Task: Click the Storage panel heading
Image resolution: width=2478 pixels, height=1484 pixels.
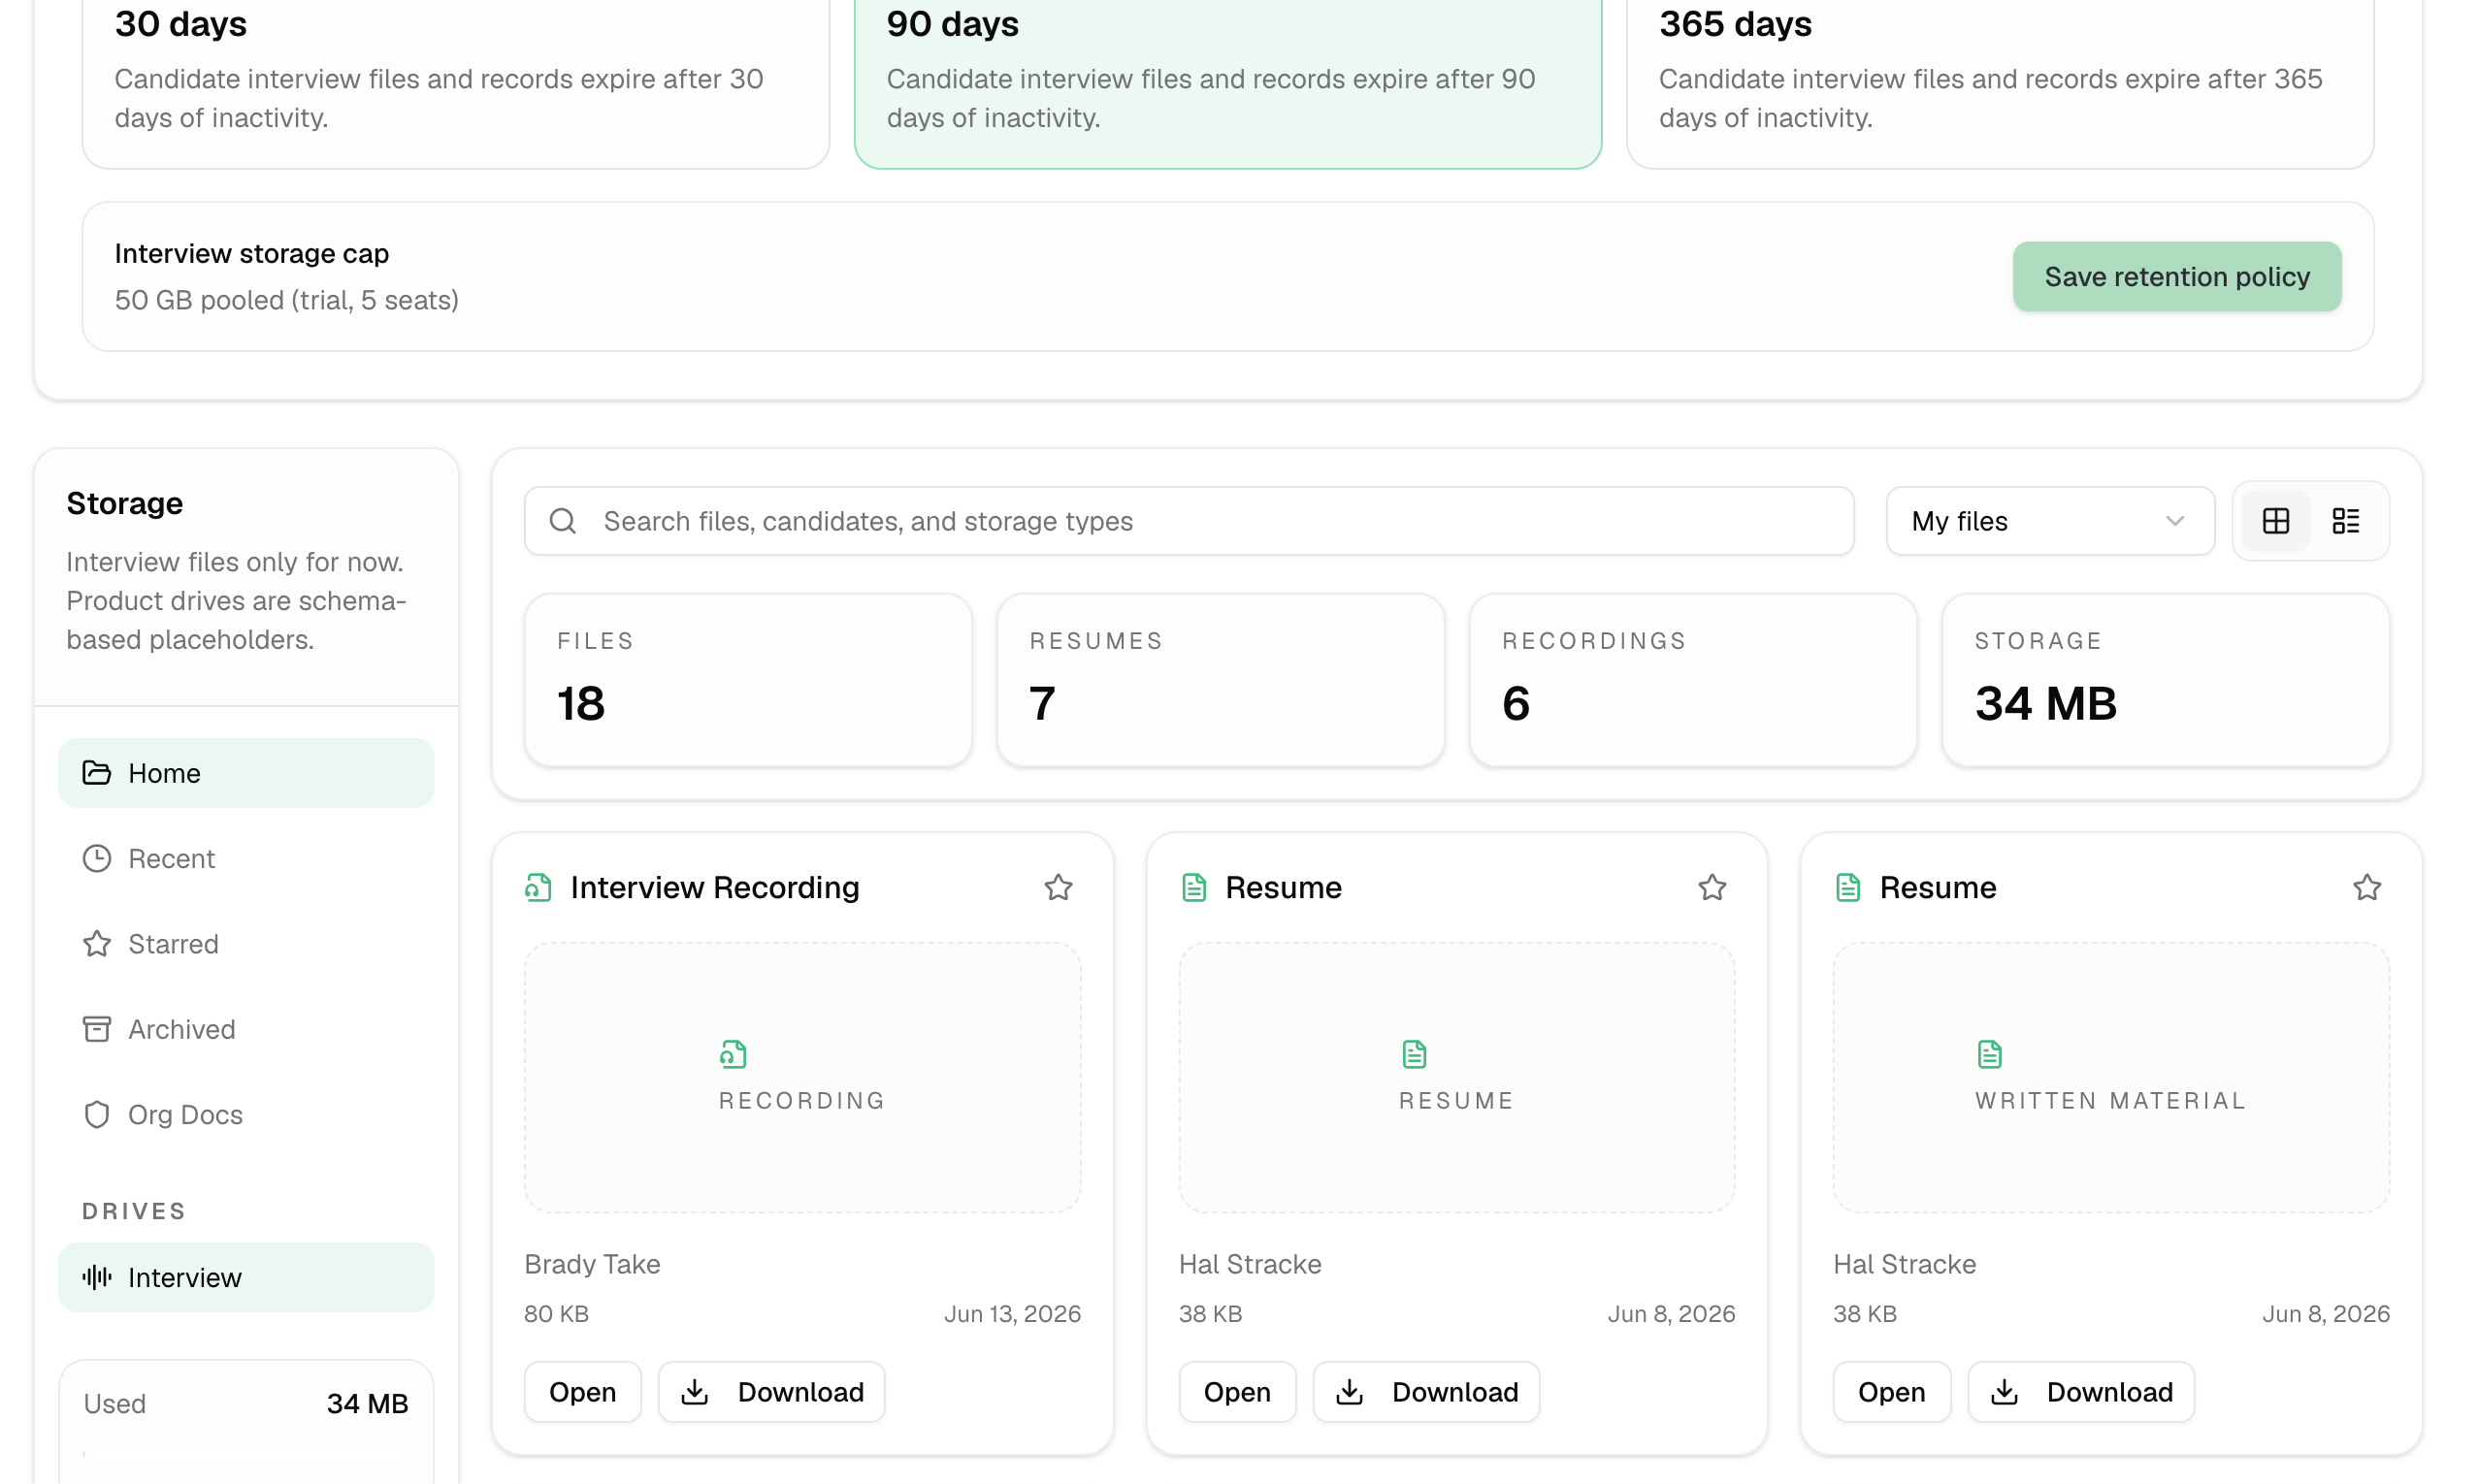Action: [124, 503]
